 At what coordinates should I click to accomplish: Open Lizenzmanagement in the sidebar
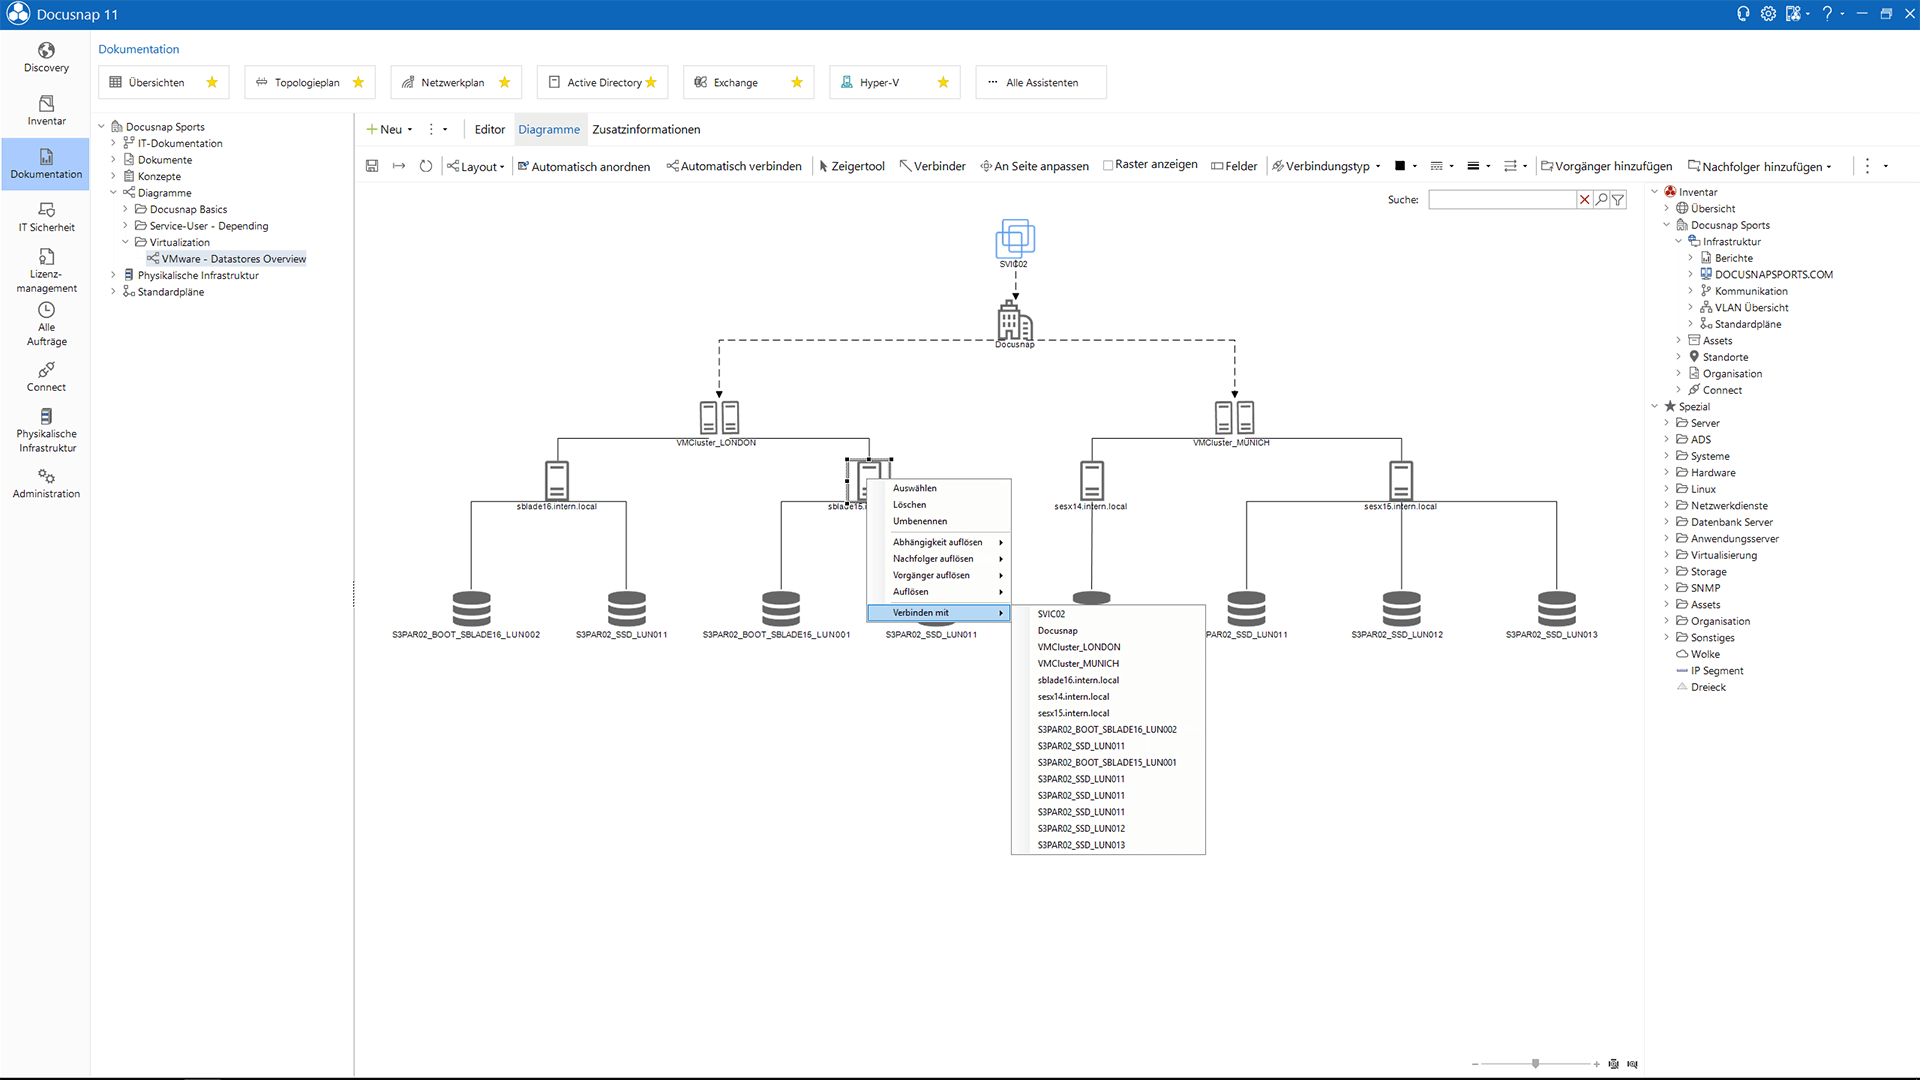point(46,270)
